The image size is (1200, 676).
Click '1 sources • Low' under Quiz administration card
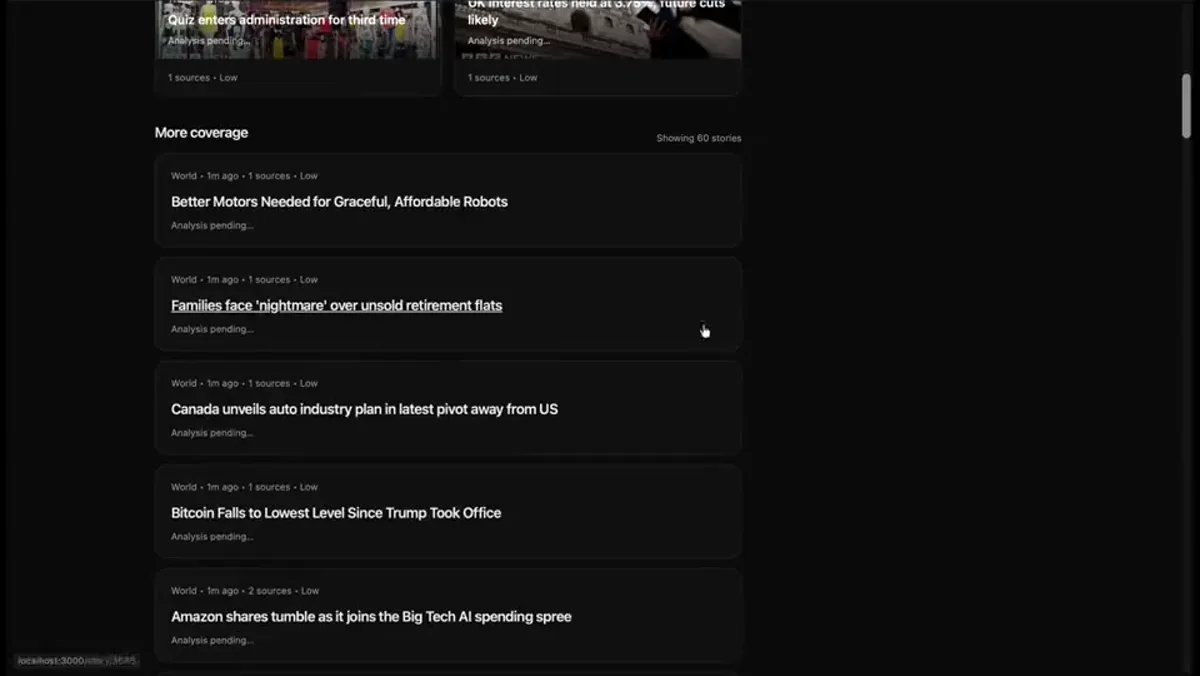point(203,78)
